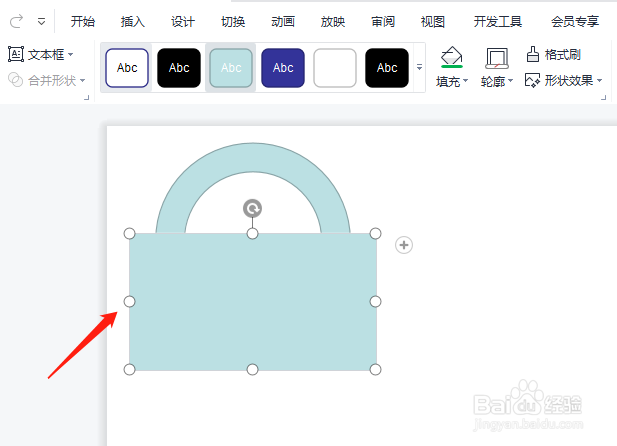Click the top-right resize handle of the rectangle
The image size is (617, 446).
tap(375, 233)
